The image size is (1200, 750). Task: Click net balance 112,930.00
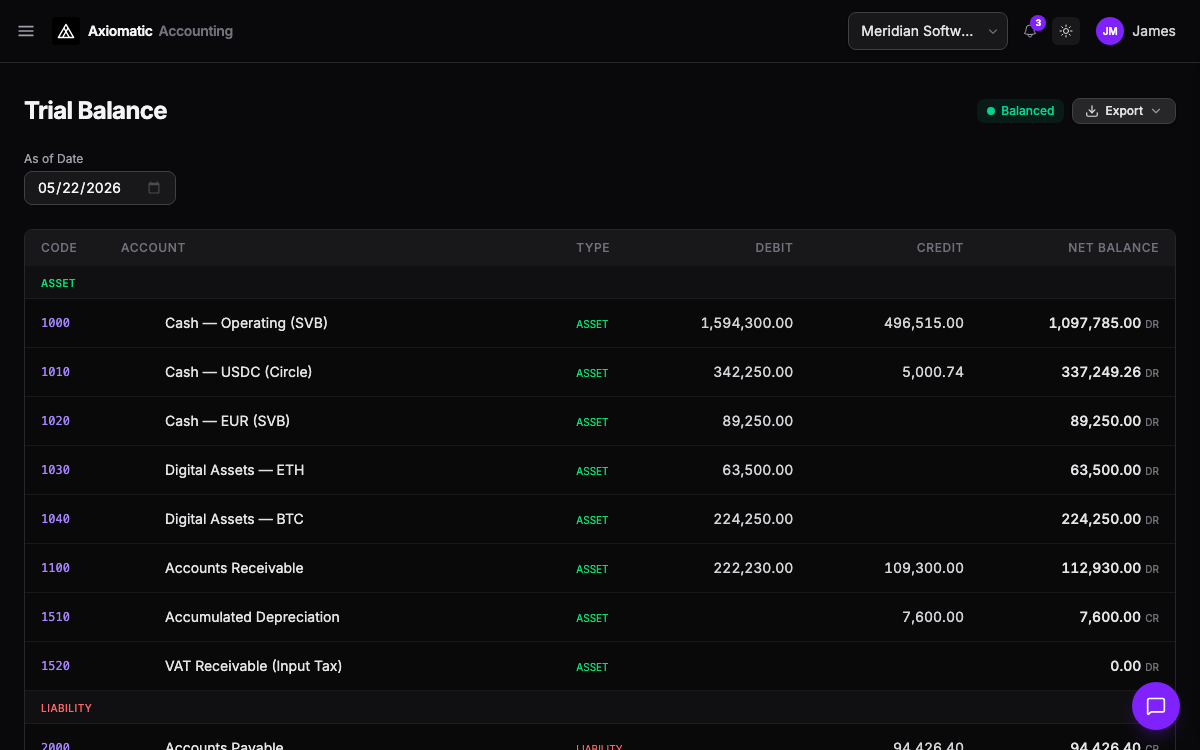point(1101,568)
